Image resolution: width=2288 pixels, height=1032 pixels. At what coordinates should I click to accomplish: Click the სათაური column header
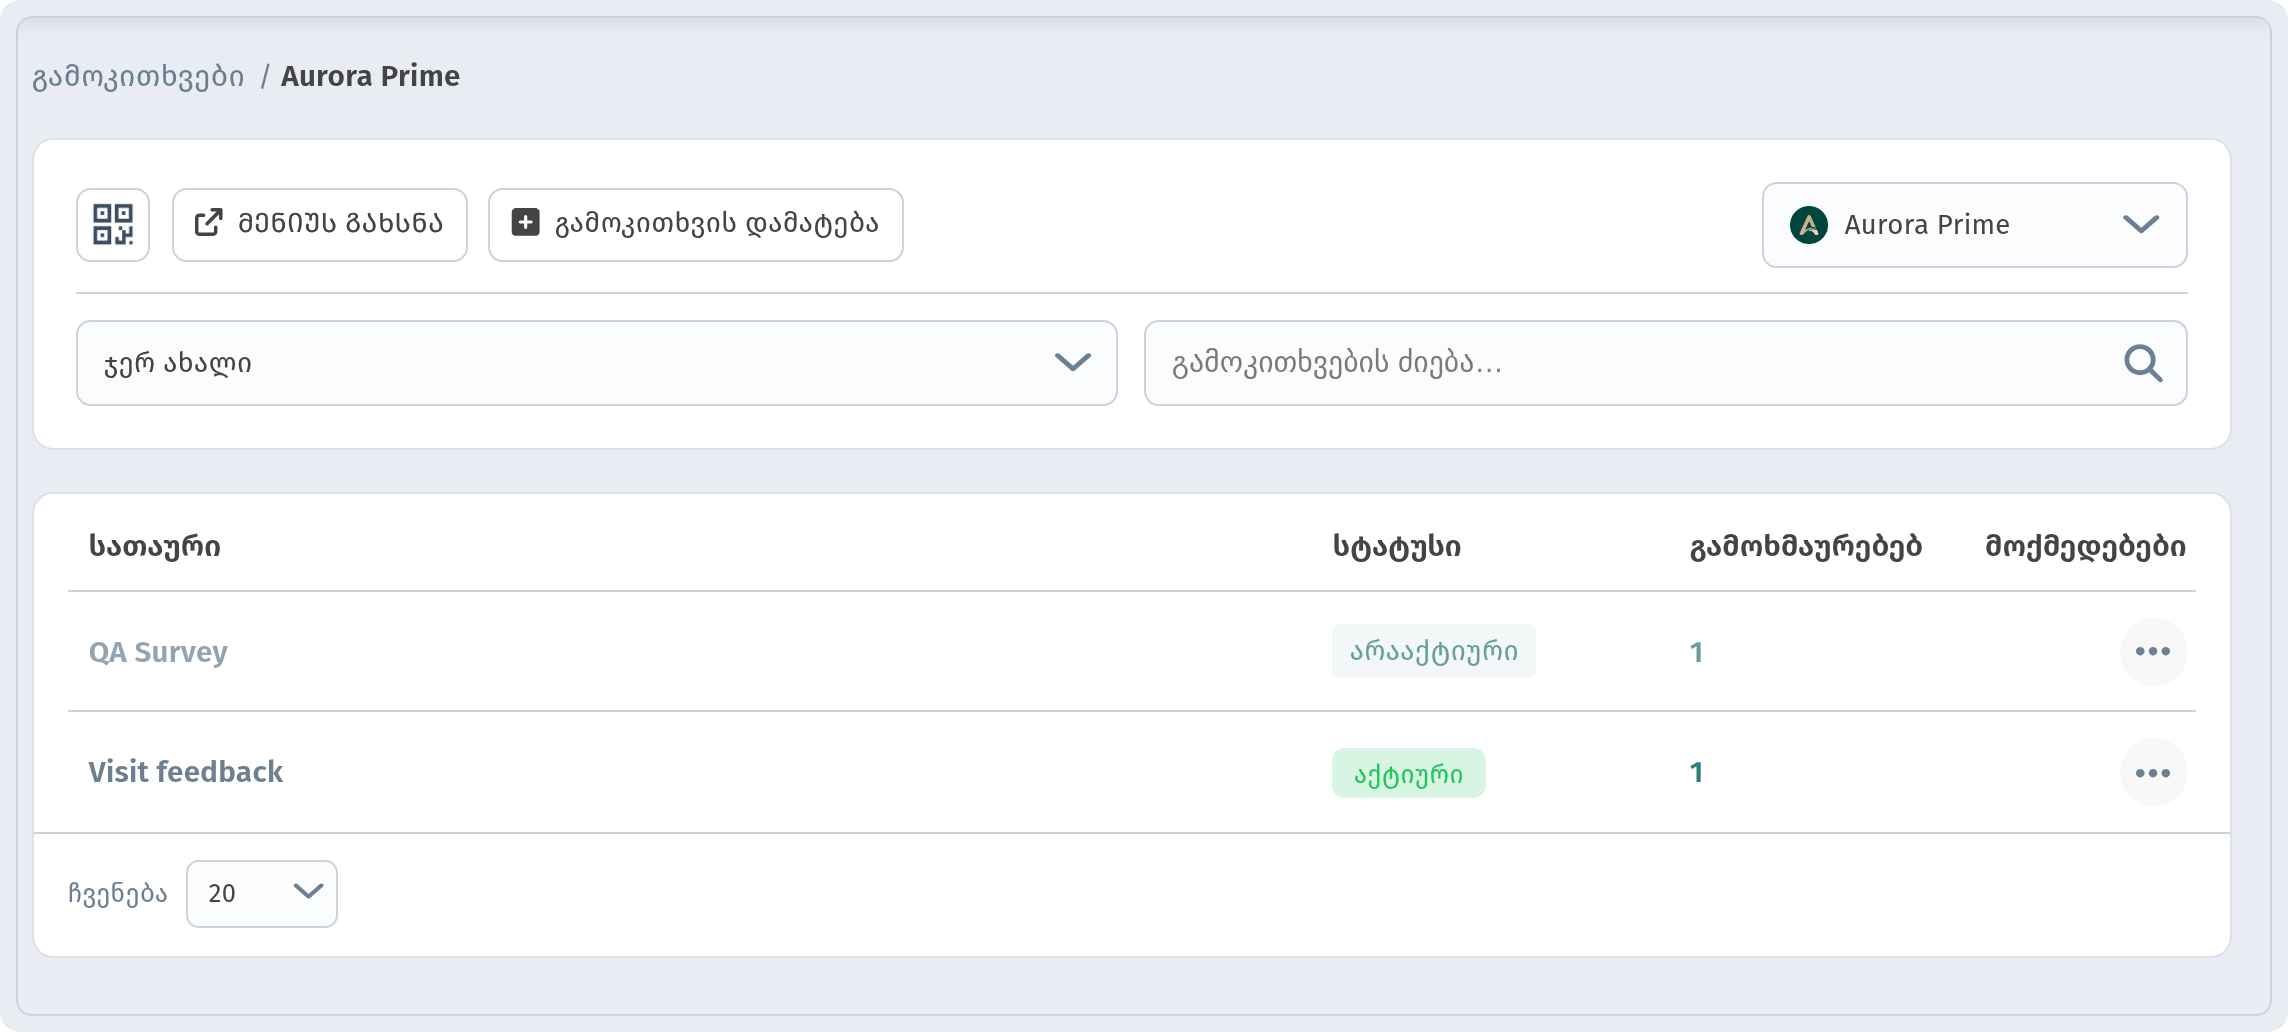(155, 546)
